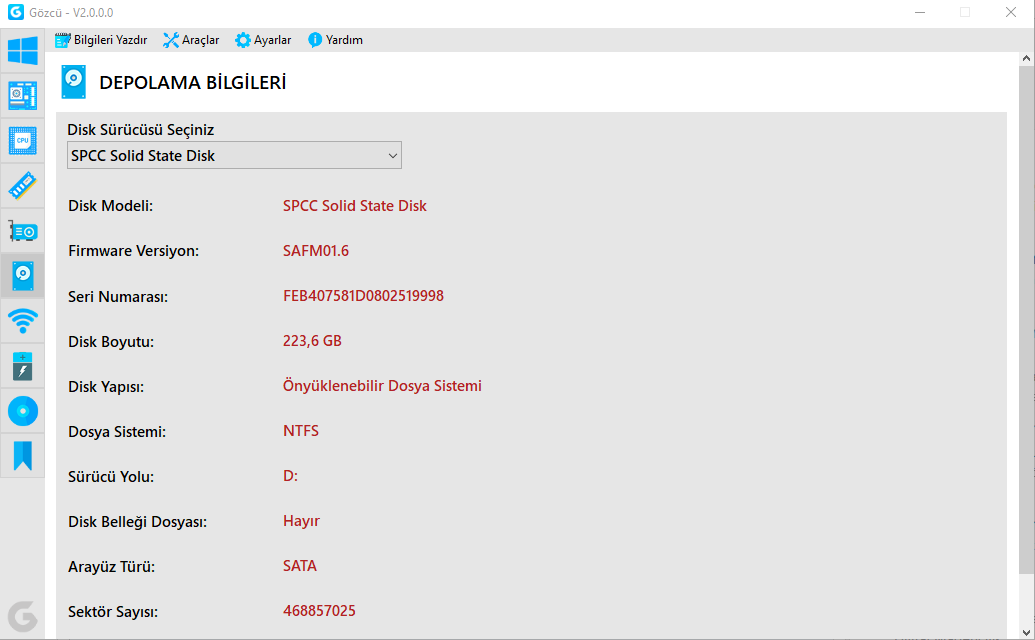The width and height of the screenshot is (1035, 640).
Task: Open the CPU info sidebar icon
Action: click(x=22, y=141)
